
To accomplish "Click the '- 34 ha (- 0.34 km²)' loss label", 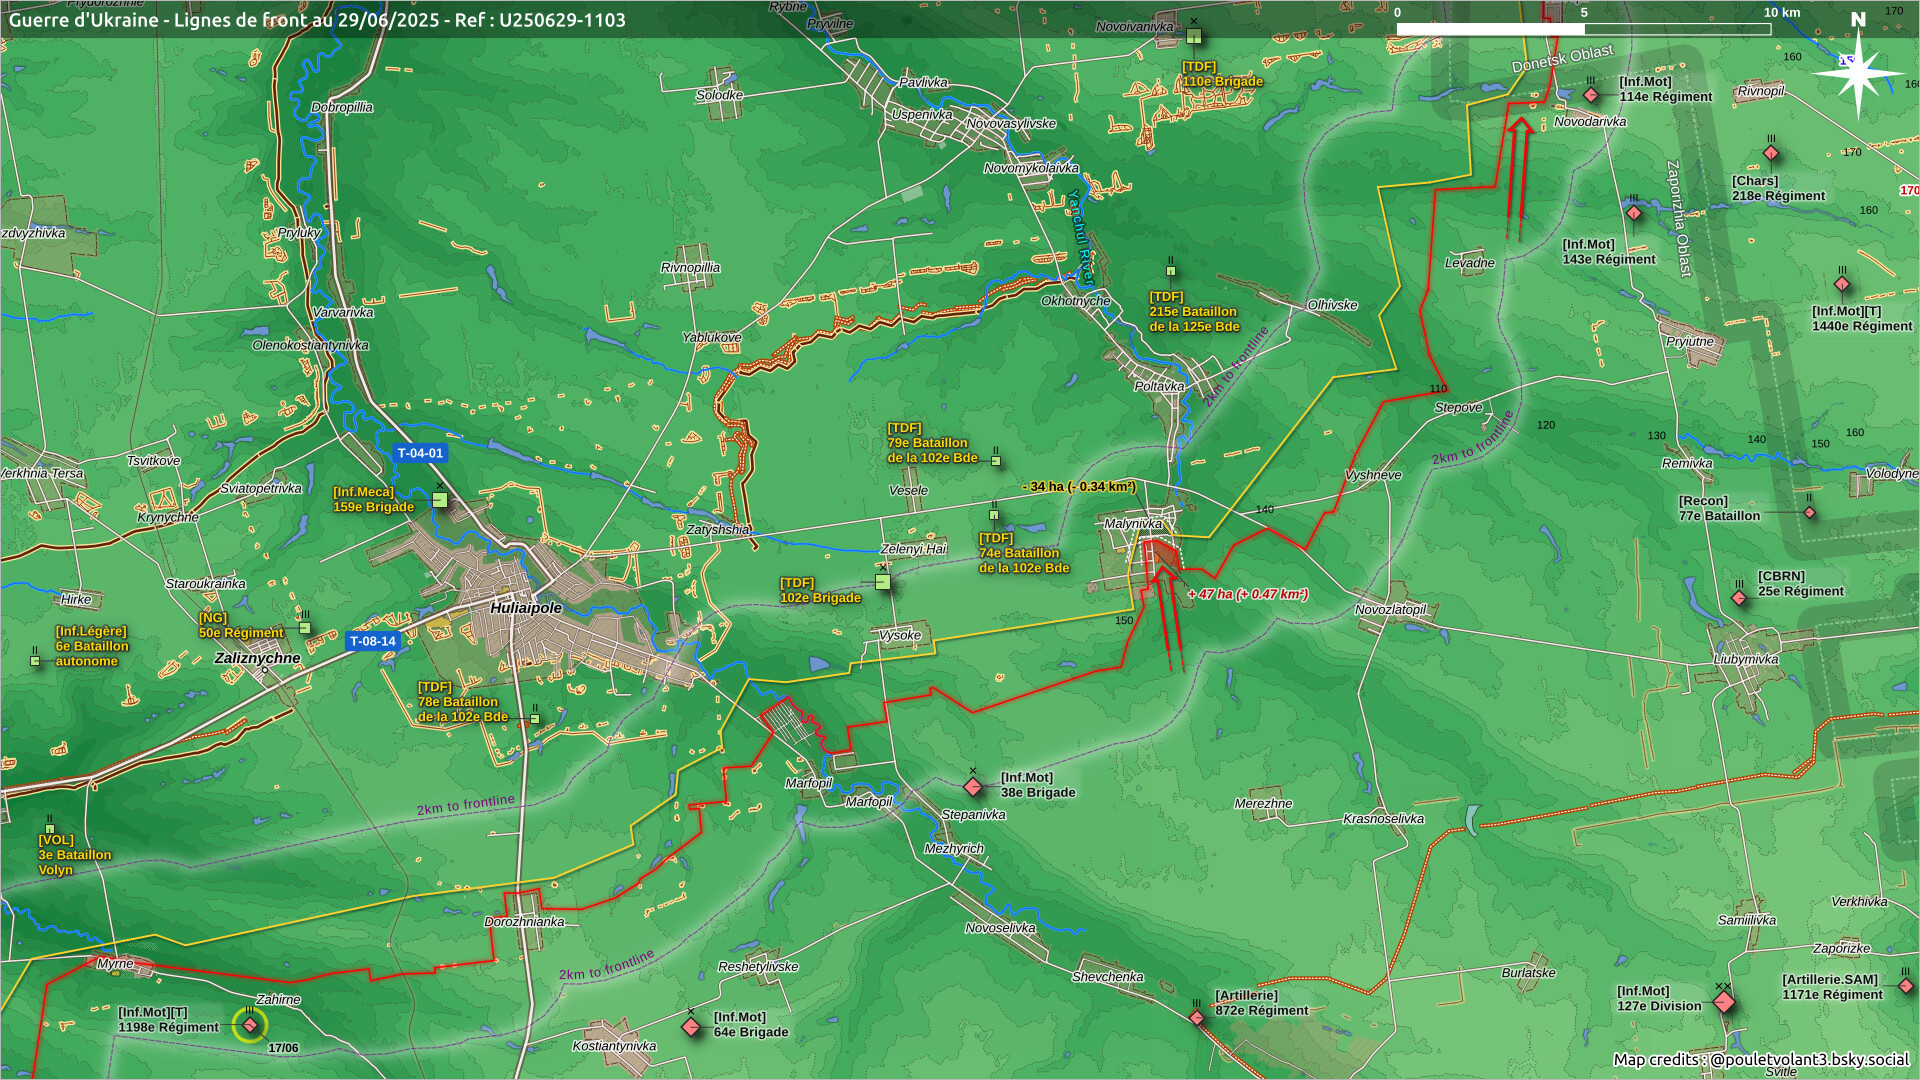I will 1080,486.
